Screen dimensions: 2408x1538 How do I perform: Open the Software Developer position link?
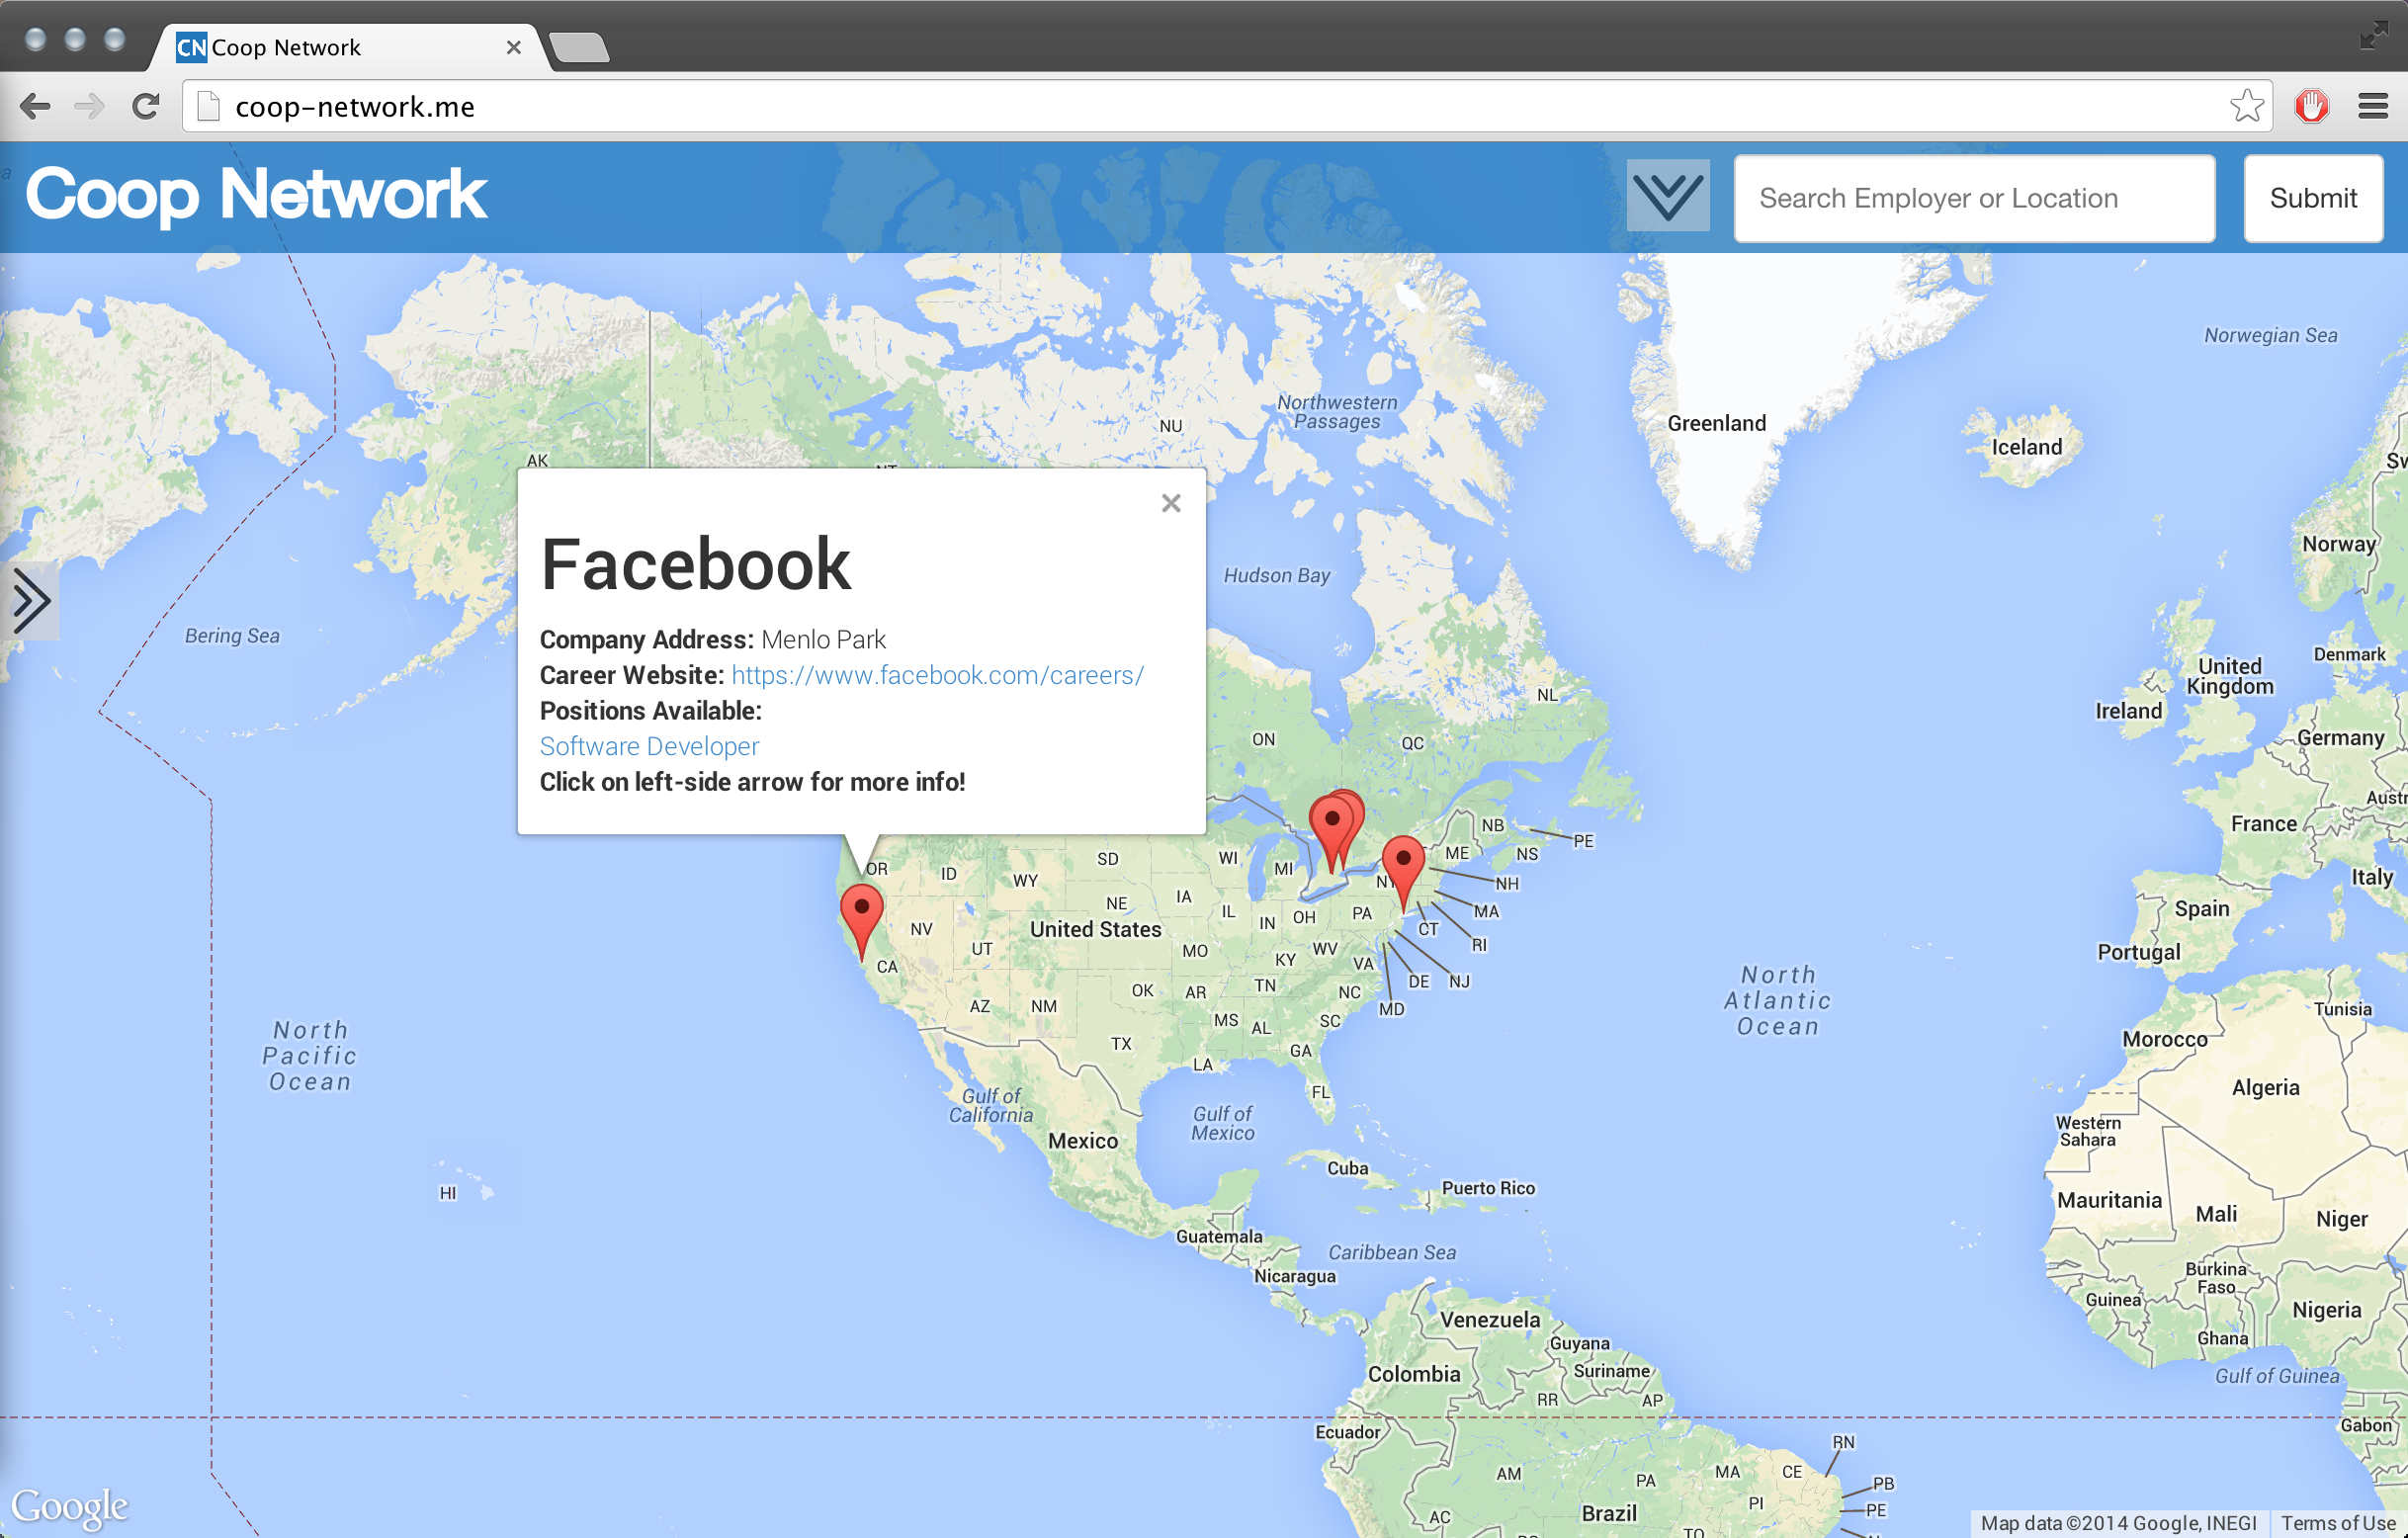tap(649, 746)
